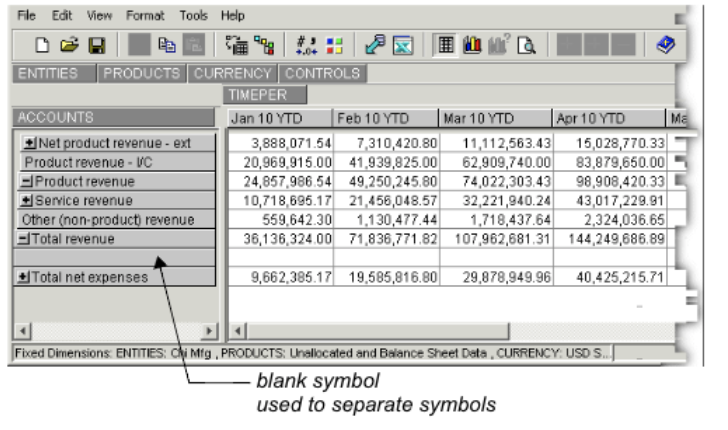Click the Save disk icon
The width and height of the screenshot is (728, 430).
(96, 45)
